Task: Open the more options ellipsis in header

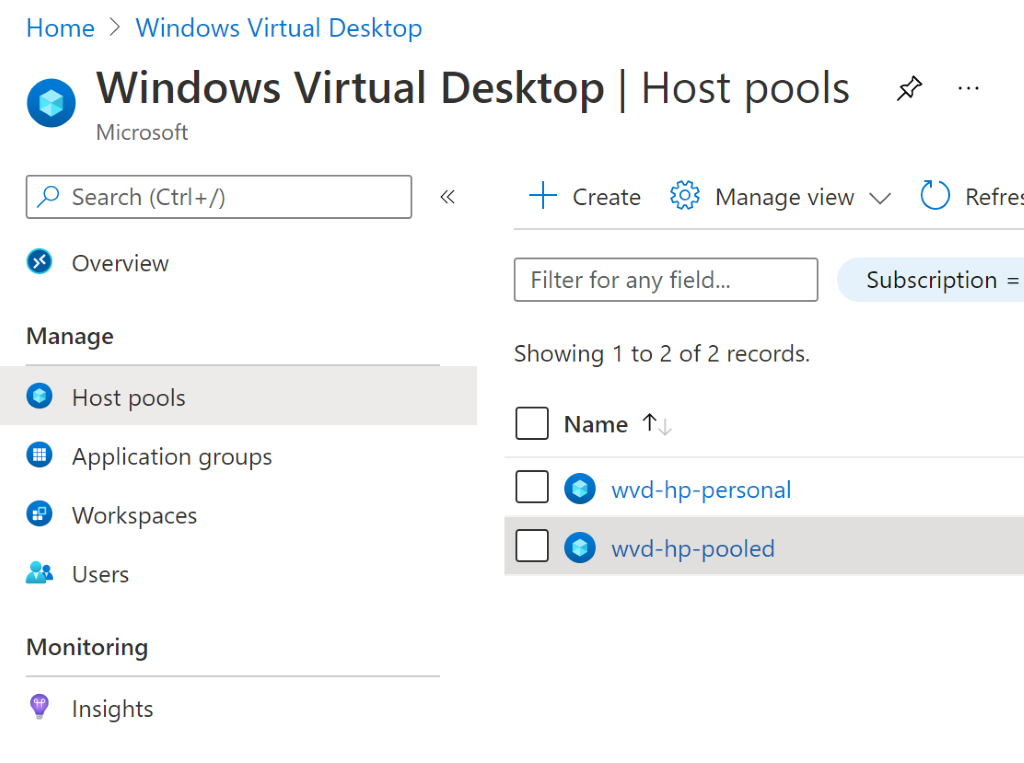Action: pyautogui.click(x=968, y=88)
